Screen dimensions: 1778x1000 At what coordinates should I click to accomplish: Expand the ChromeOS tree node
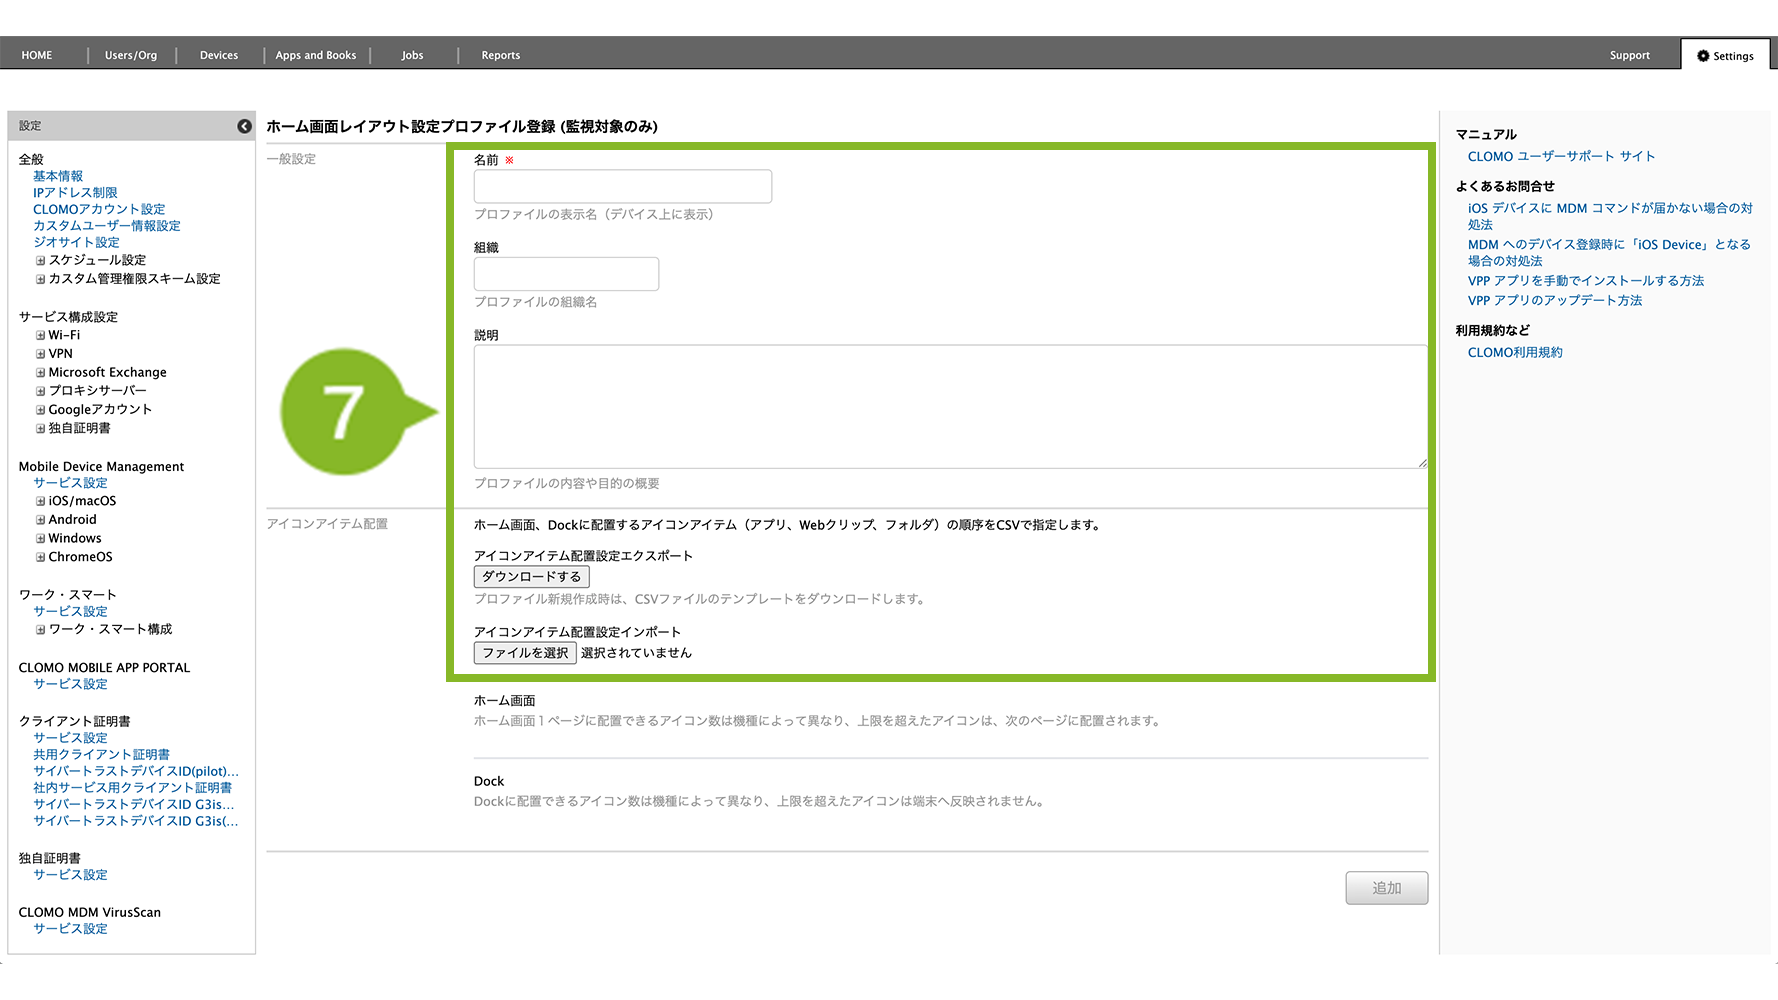[41, 558]
